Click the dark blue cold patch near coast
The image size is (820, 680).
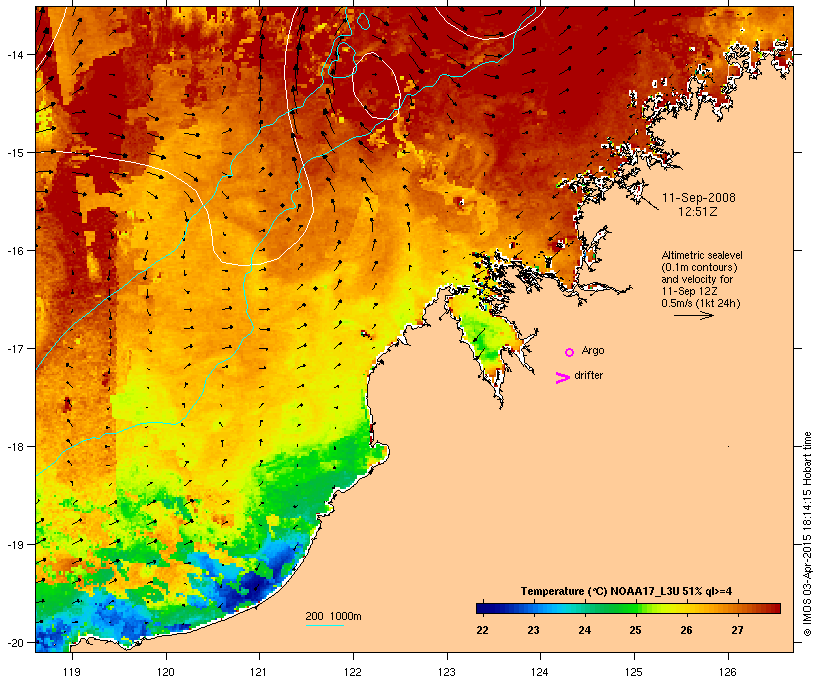click(252, 586)
